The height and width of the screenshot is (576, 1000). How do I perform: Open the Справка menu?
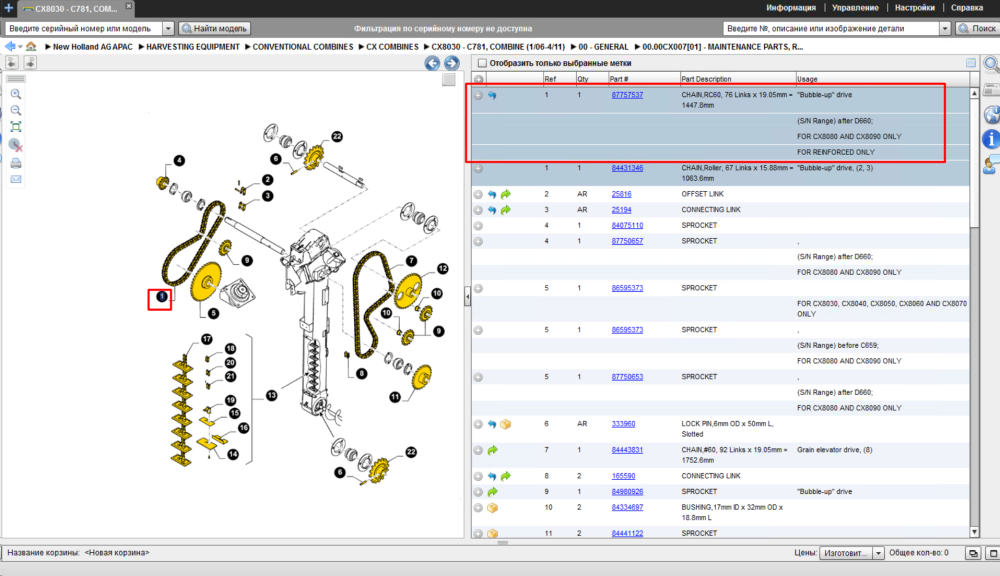pos(967,8)
